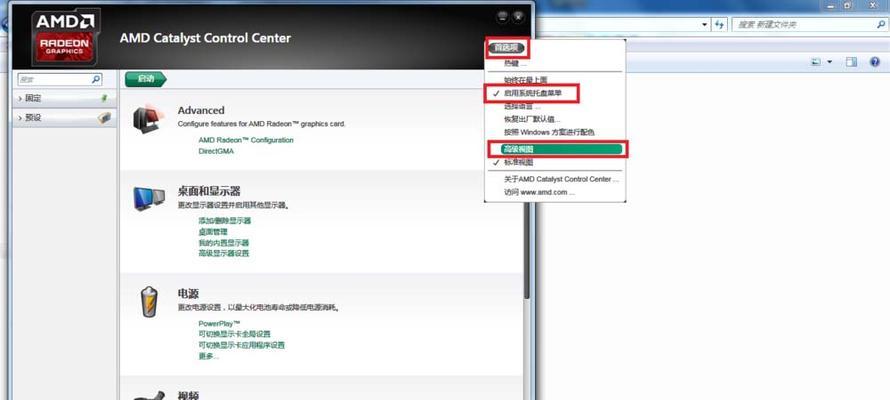Click the AMD Catalyst Control Center title text
The width and height of the screenshot is (890, 400).
click(x=205, y=38)
